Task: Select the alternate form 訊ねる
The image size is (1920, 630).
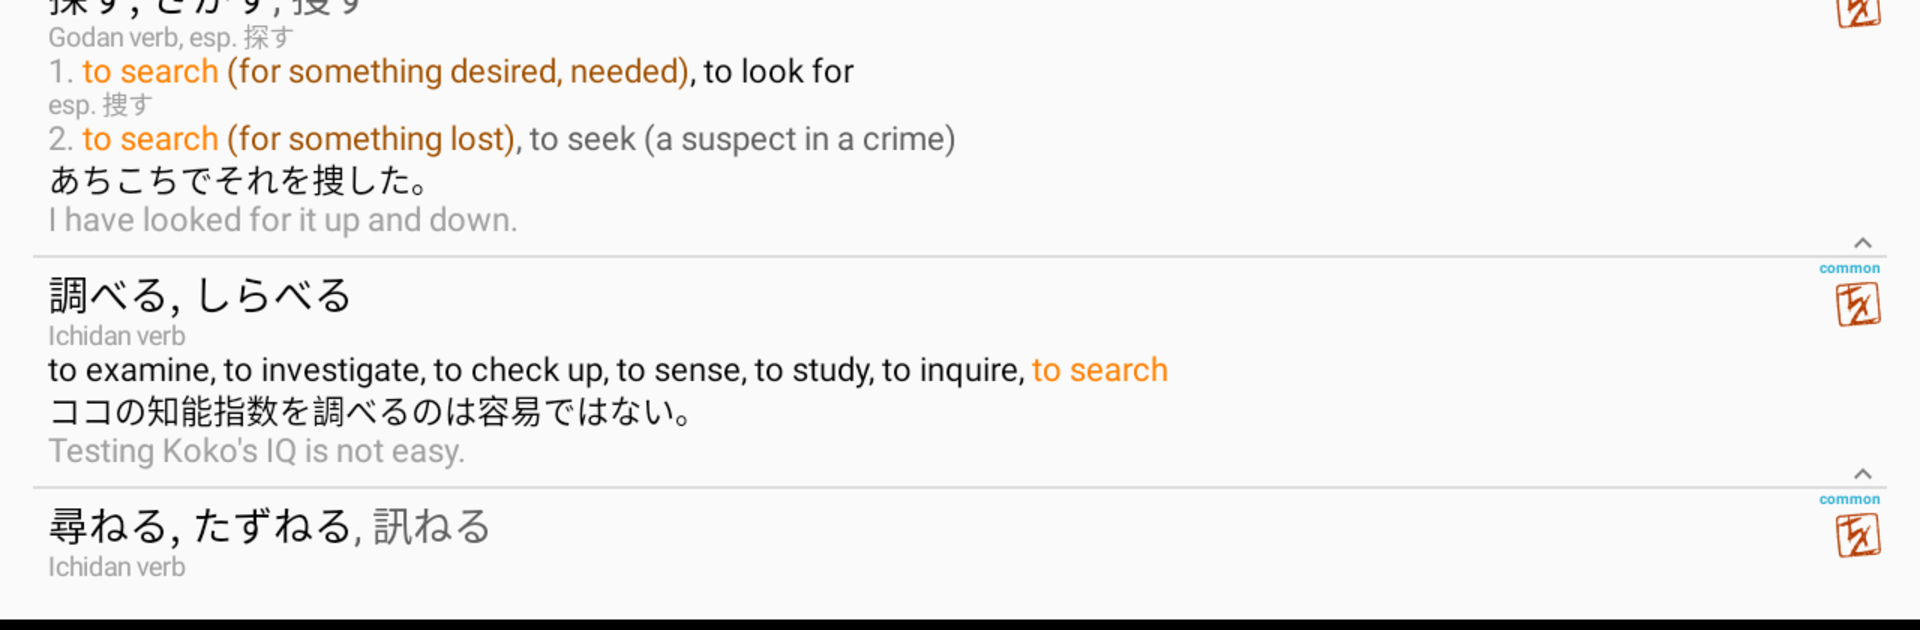Action: point(432,527)
